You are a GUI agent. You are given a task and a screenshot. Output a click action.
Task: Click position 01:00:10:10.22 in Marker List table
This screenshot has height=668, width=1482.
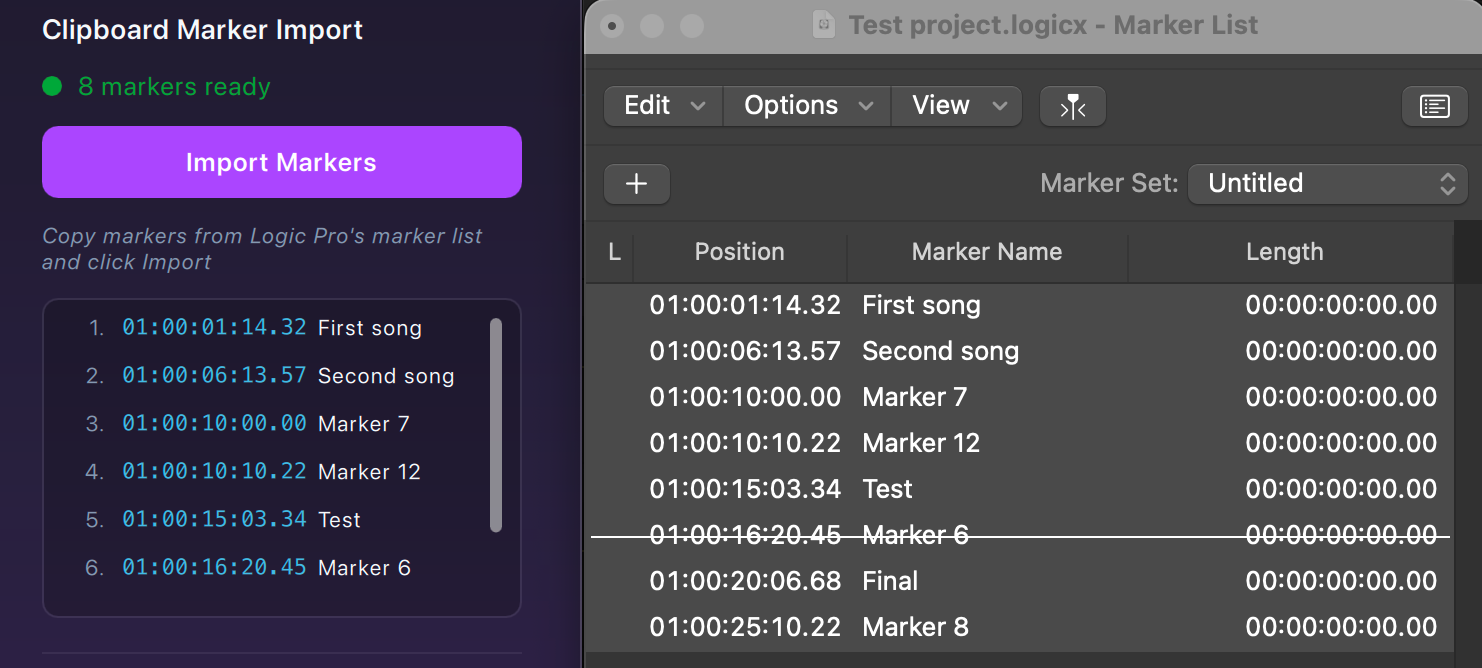[x=745, y=443]
